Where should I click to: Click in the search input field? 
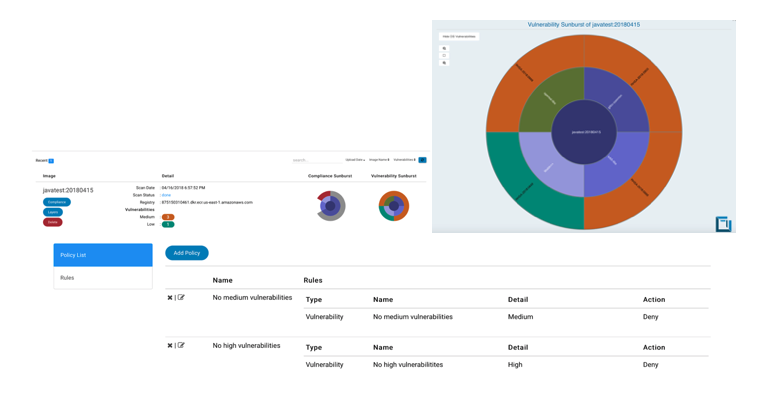coord(317,160)
